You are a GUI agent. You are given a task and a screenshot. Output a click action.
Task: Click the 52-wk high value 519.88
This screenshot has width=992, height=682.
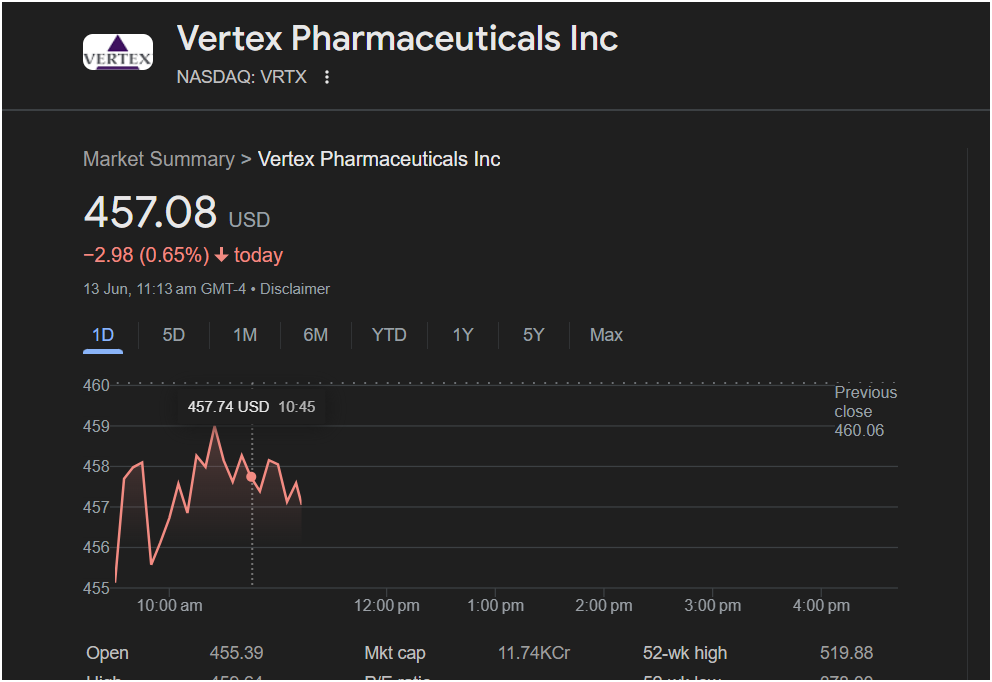pyautogui.click(x=846, y=653)
